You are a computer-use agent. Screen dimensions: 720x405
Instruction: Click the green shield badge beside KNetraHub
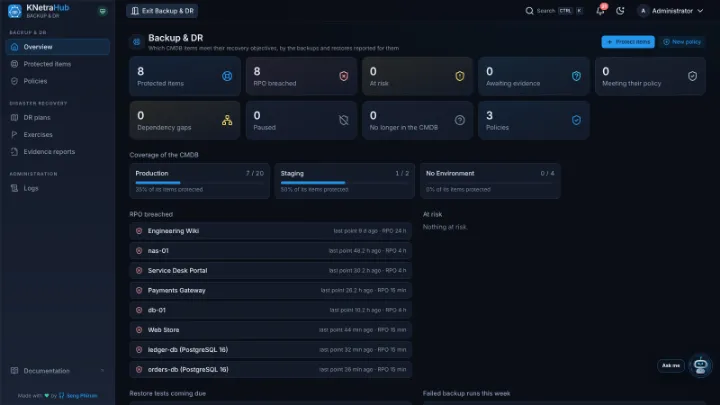tap(102, 11)
